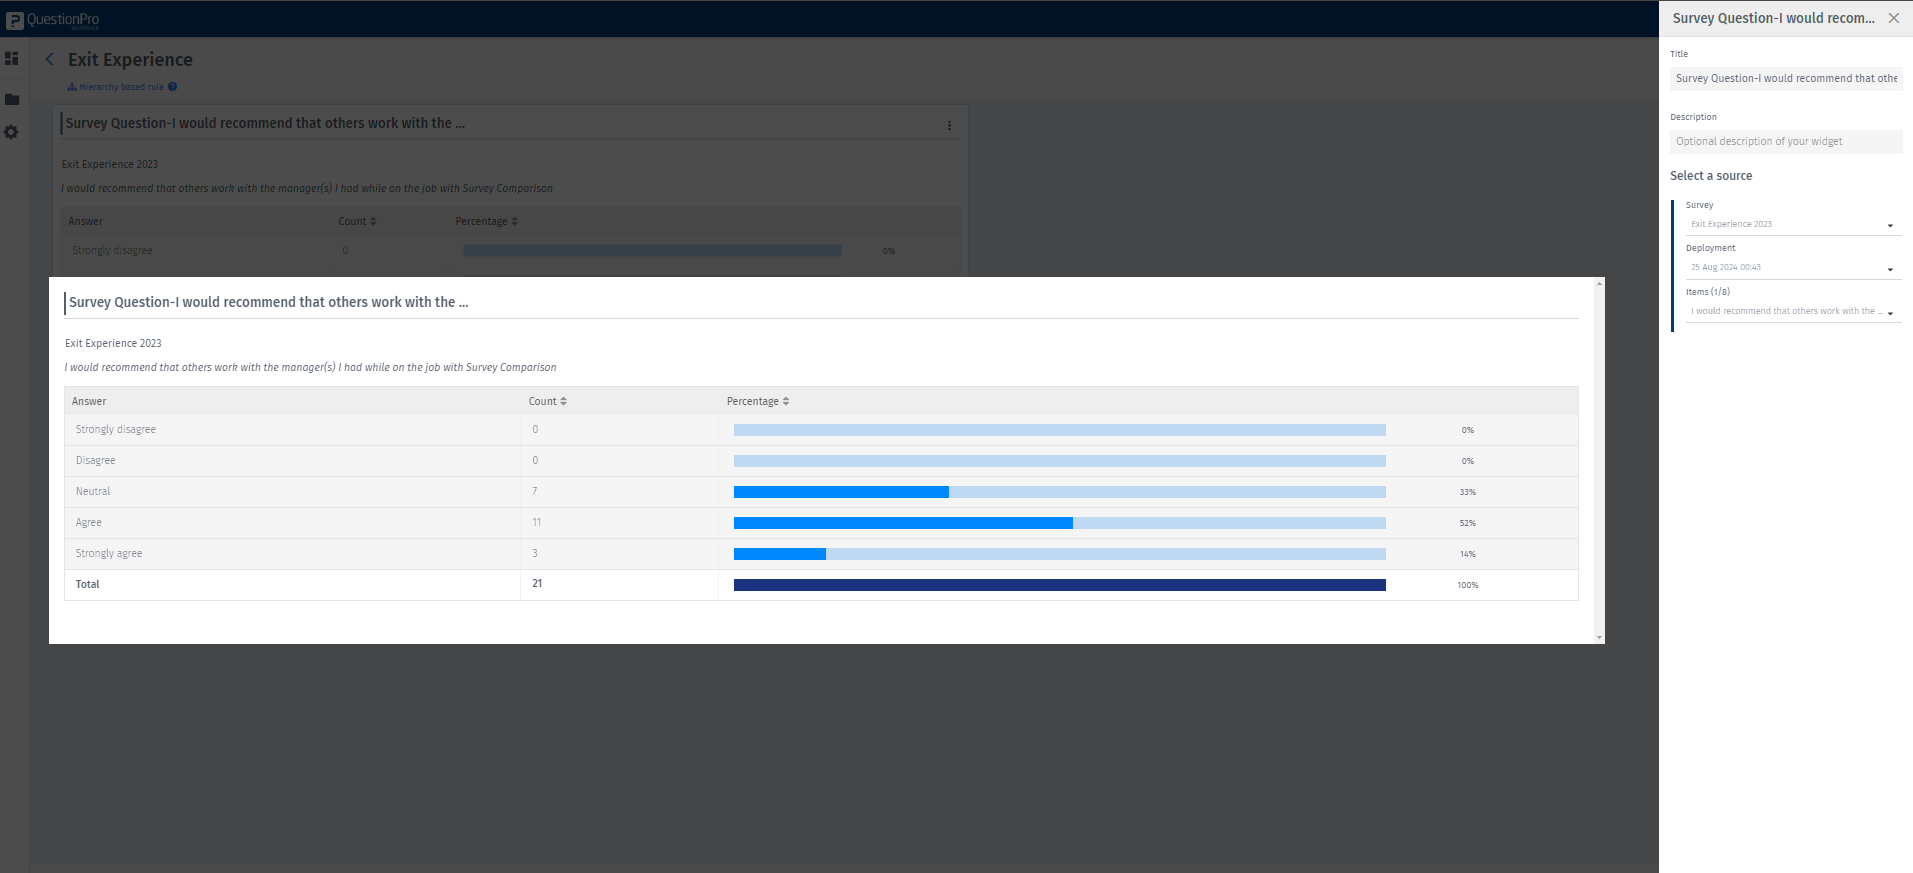Click the Strongly agree answer row
1913x873 pixels.
coord(821,554)
